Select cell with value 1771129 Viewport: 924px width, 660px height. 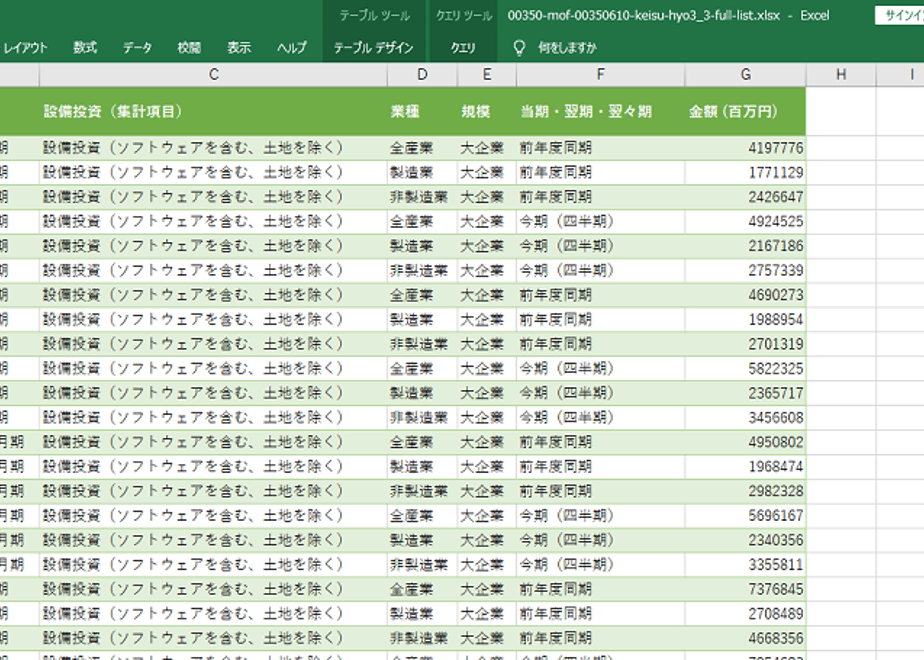point(745,173)
